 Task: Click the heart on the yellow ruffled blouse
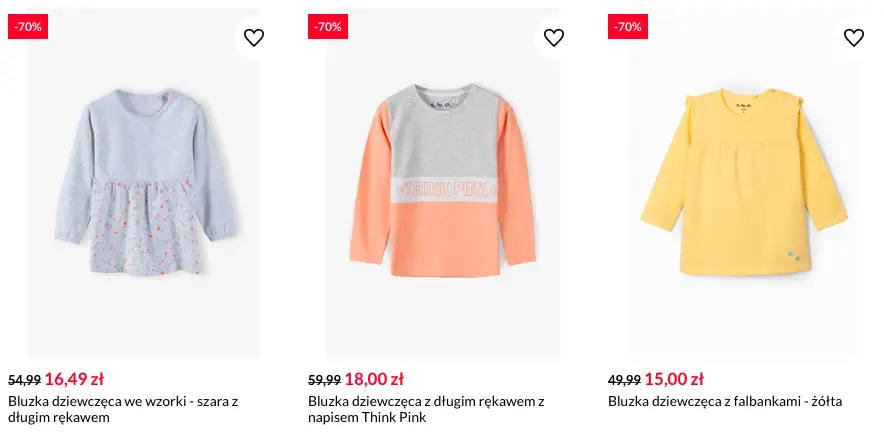(853, 38)
